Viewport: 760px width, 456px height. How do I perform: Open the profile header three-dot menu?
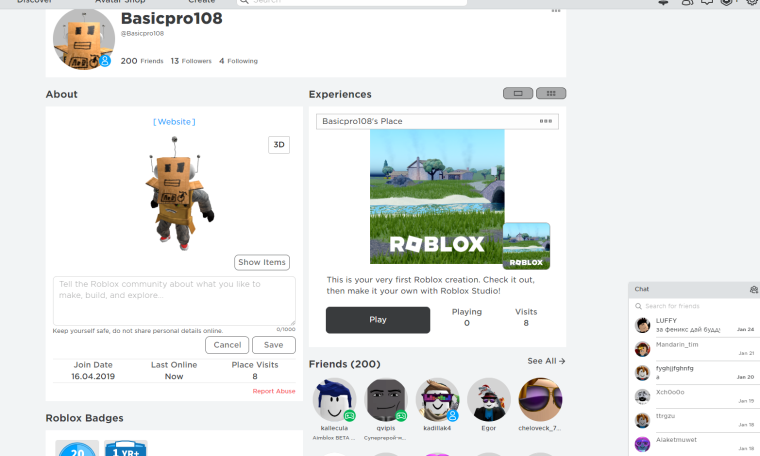(x=556, y=11)
